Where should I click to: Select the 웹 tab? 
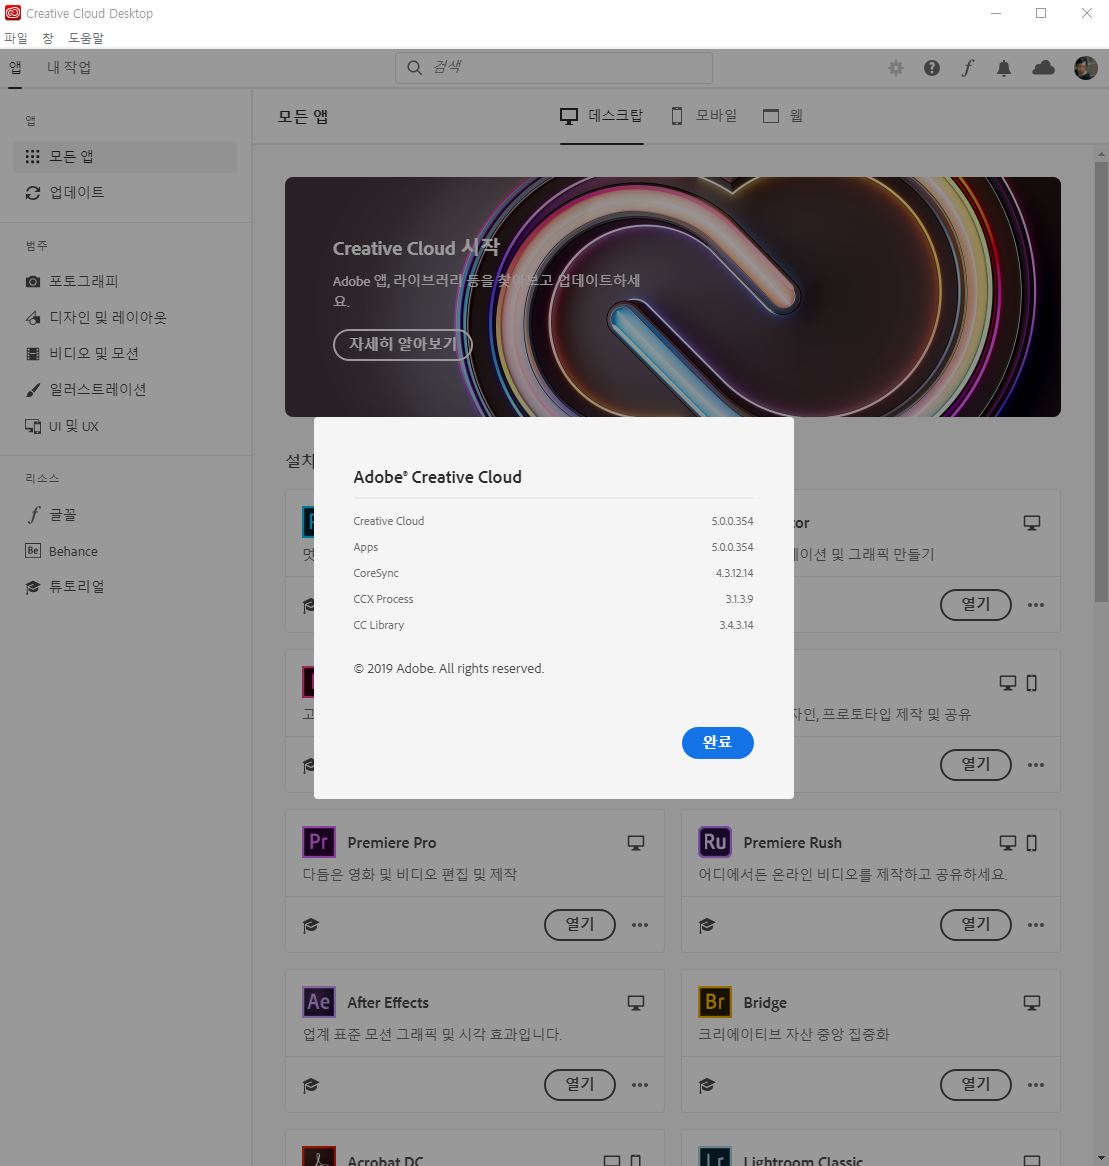(x=783, y=116)
